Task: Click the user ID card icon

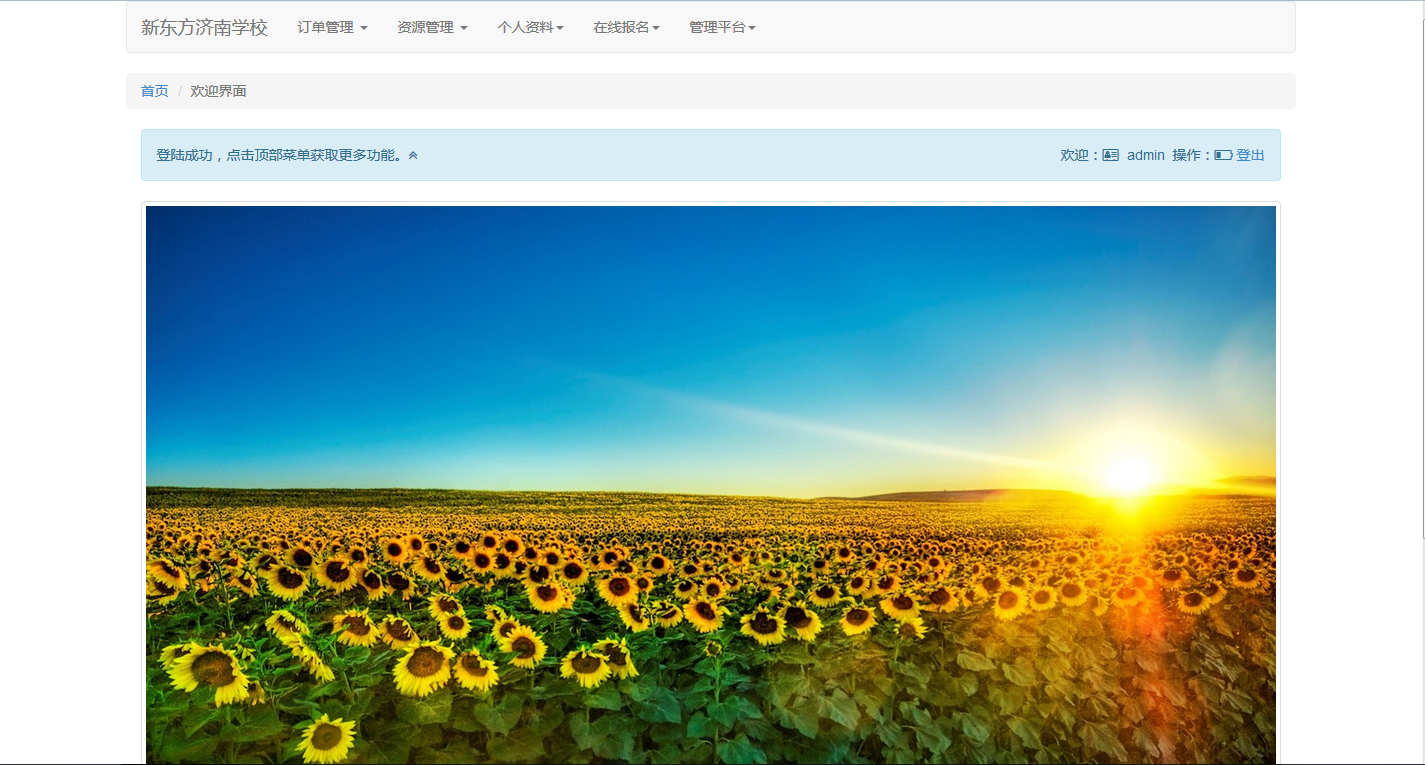Action: coord(1110,155)
